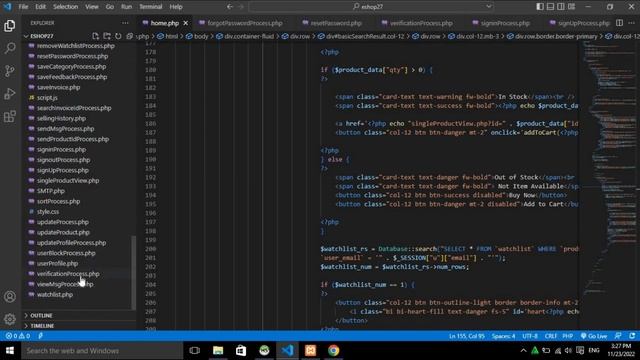Open the Help menu
This screenshot has height=360, width=640.
176,7
